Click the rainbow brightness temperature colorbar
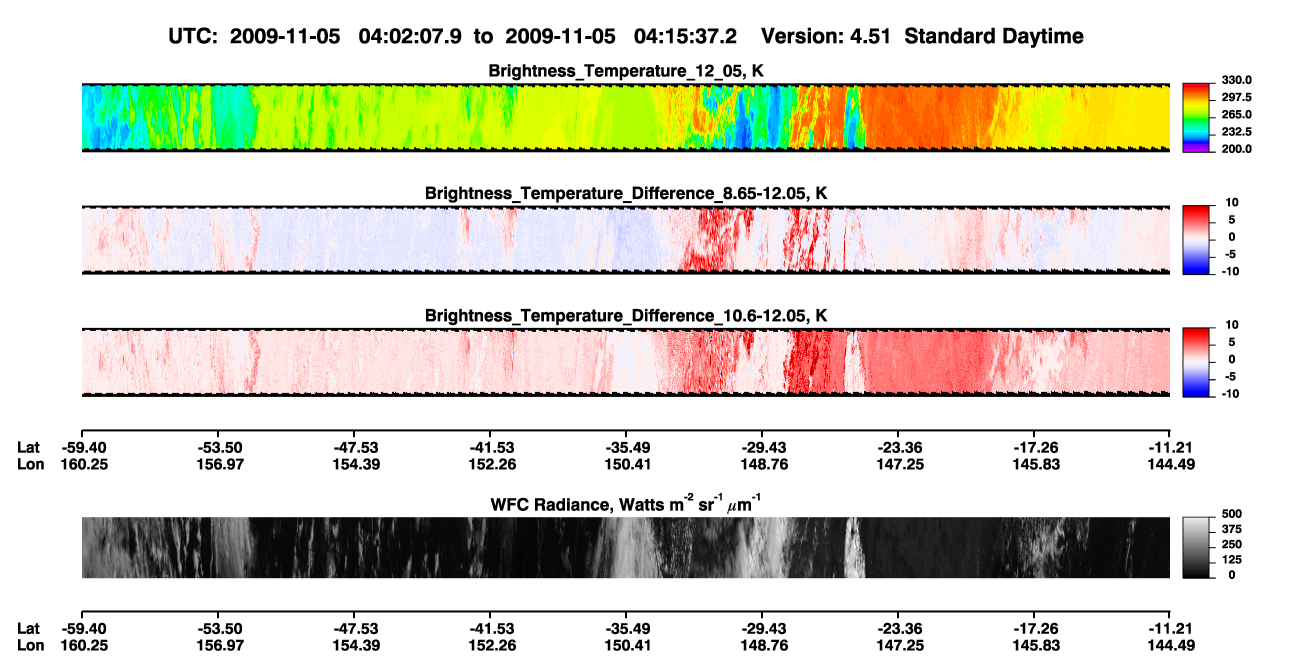This screenshot has width=1300, height=667. point(1196,116)
